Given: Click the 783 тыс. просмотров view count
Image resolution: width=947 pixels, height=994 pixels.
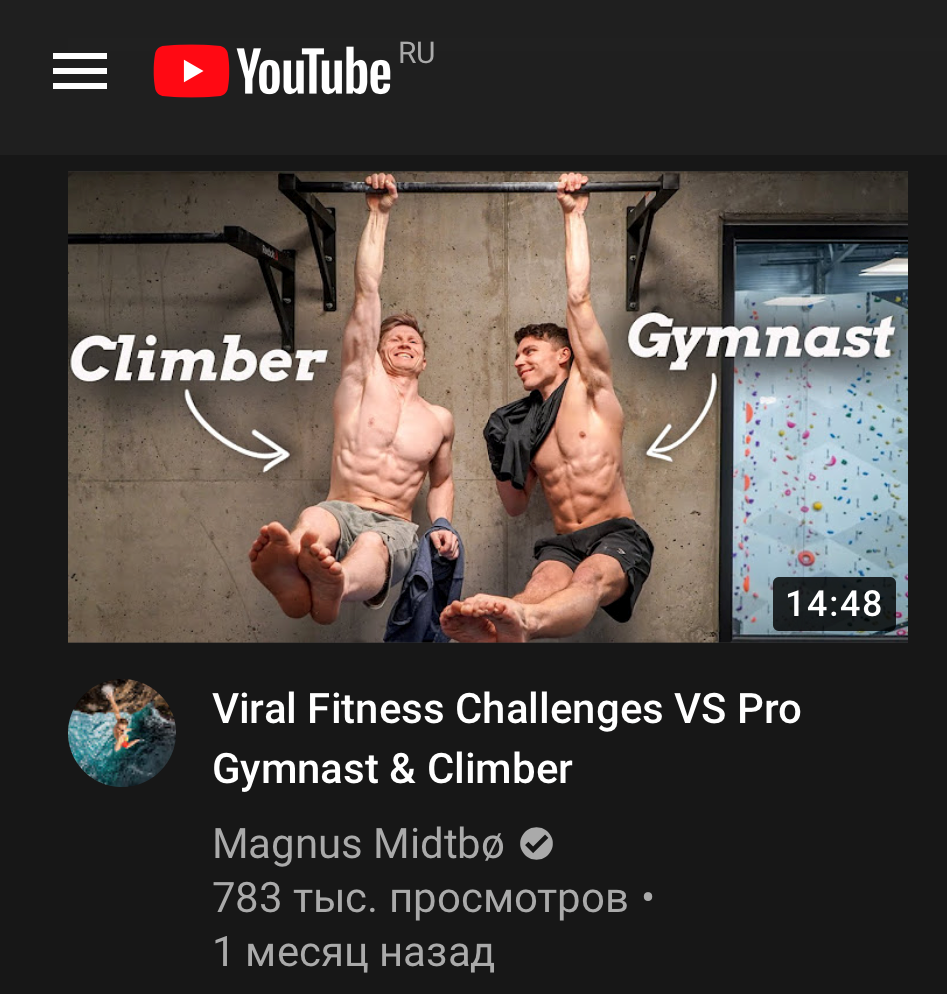Looking at the screenshot, I should click(420, 898).
